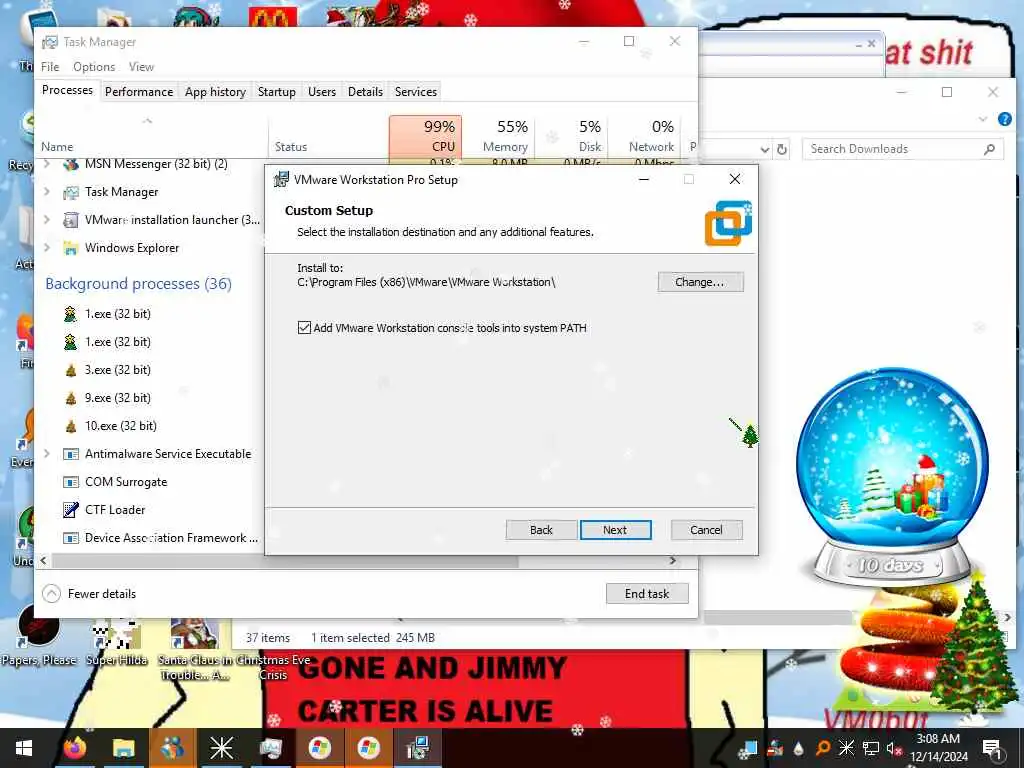Click the snow globe countdown widget
1024x768 pixels.
tap(891, 477)
